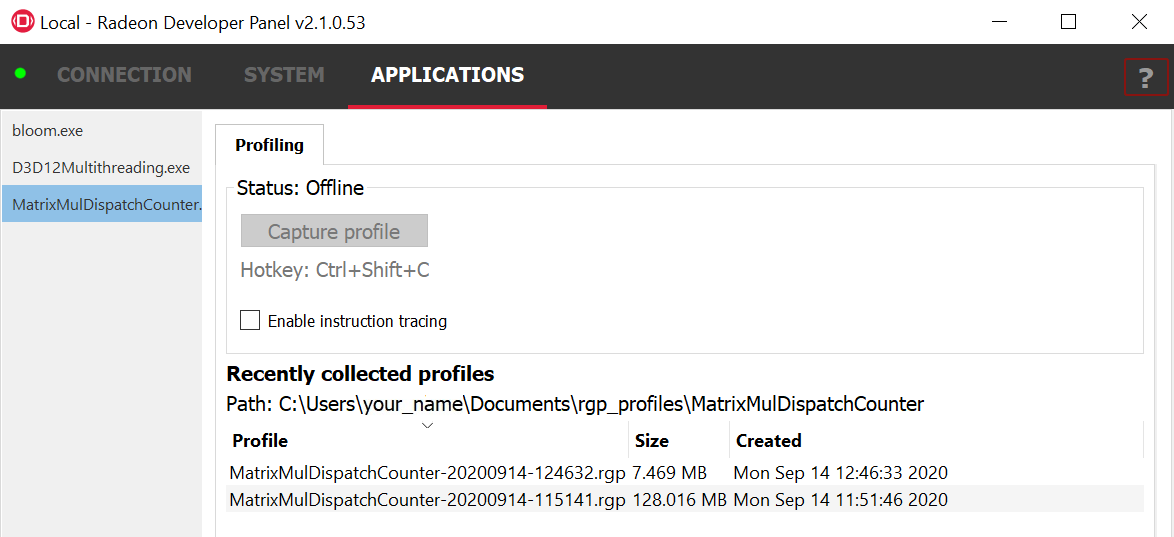The image size is (1174, 537).
Task: Select the 115141.rgp profile row
Action: 427,500
